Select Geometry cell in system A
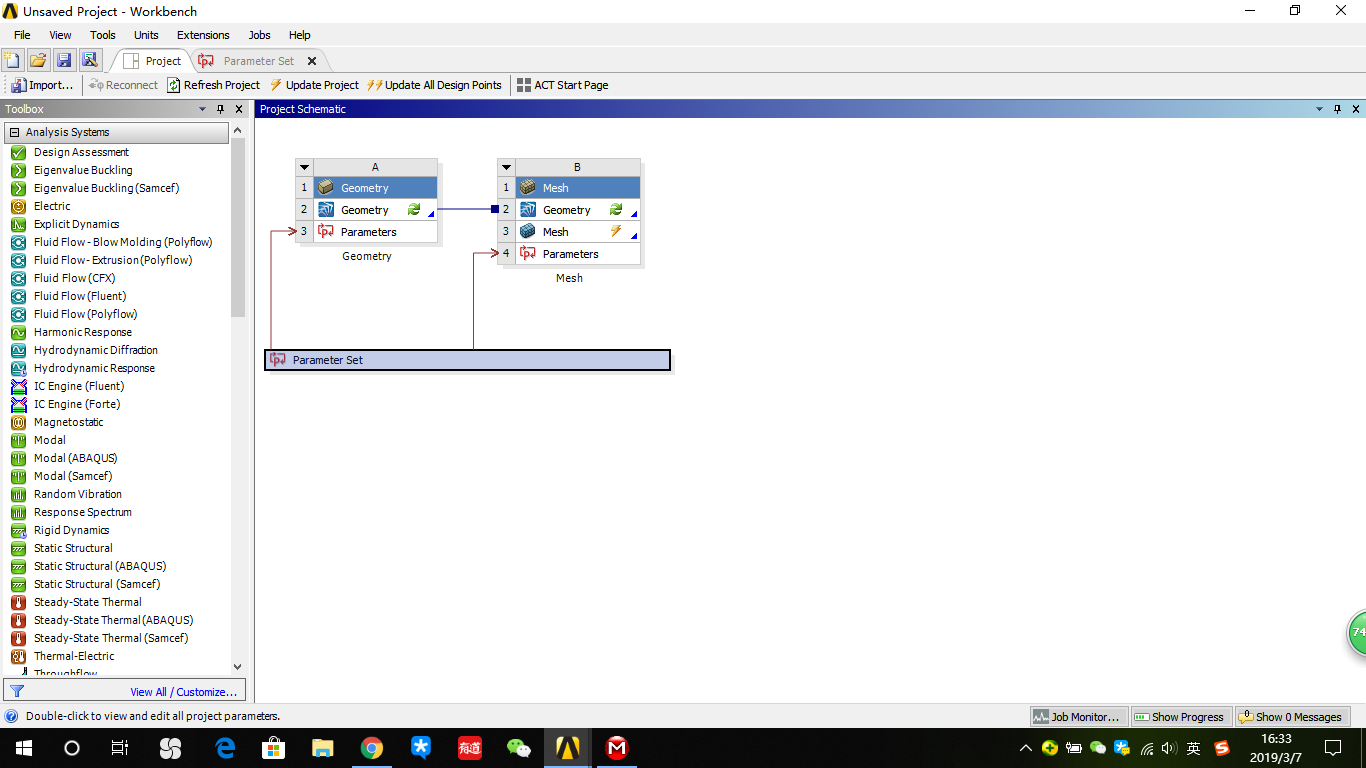Screen dimensions: 1366x768 click(x=376, y=210)
